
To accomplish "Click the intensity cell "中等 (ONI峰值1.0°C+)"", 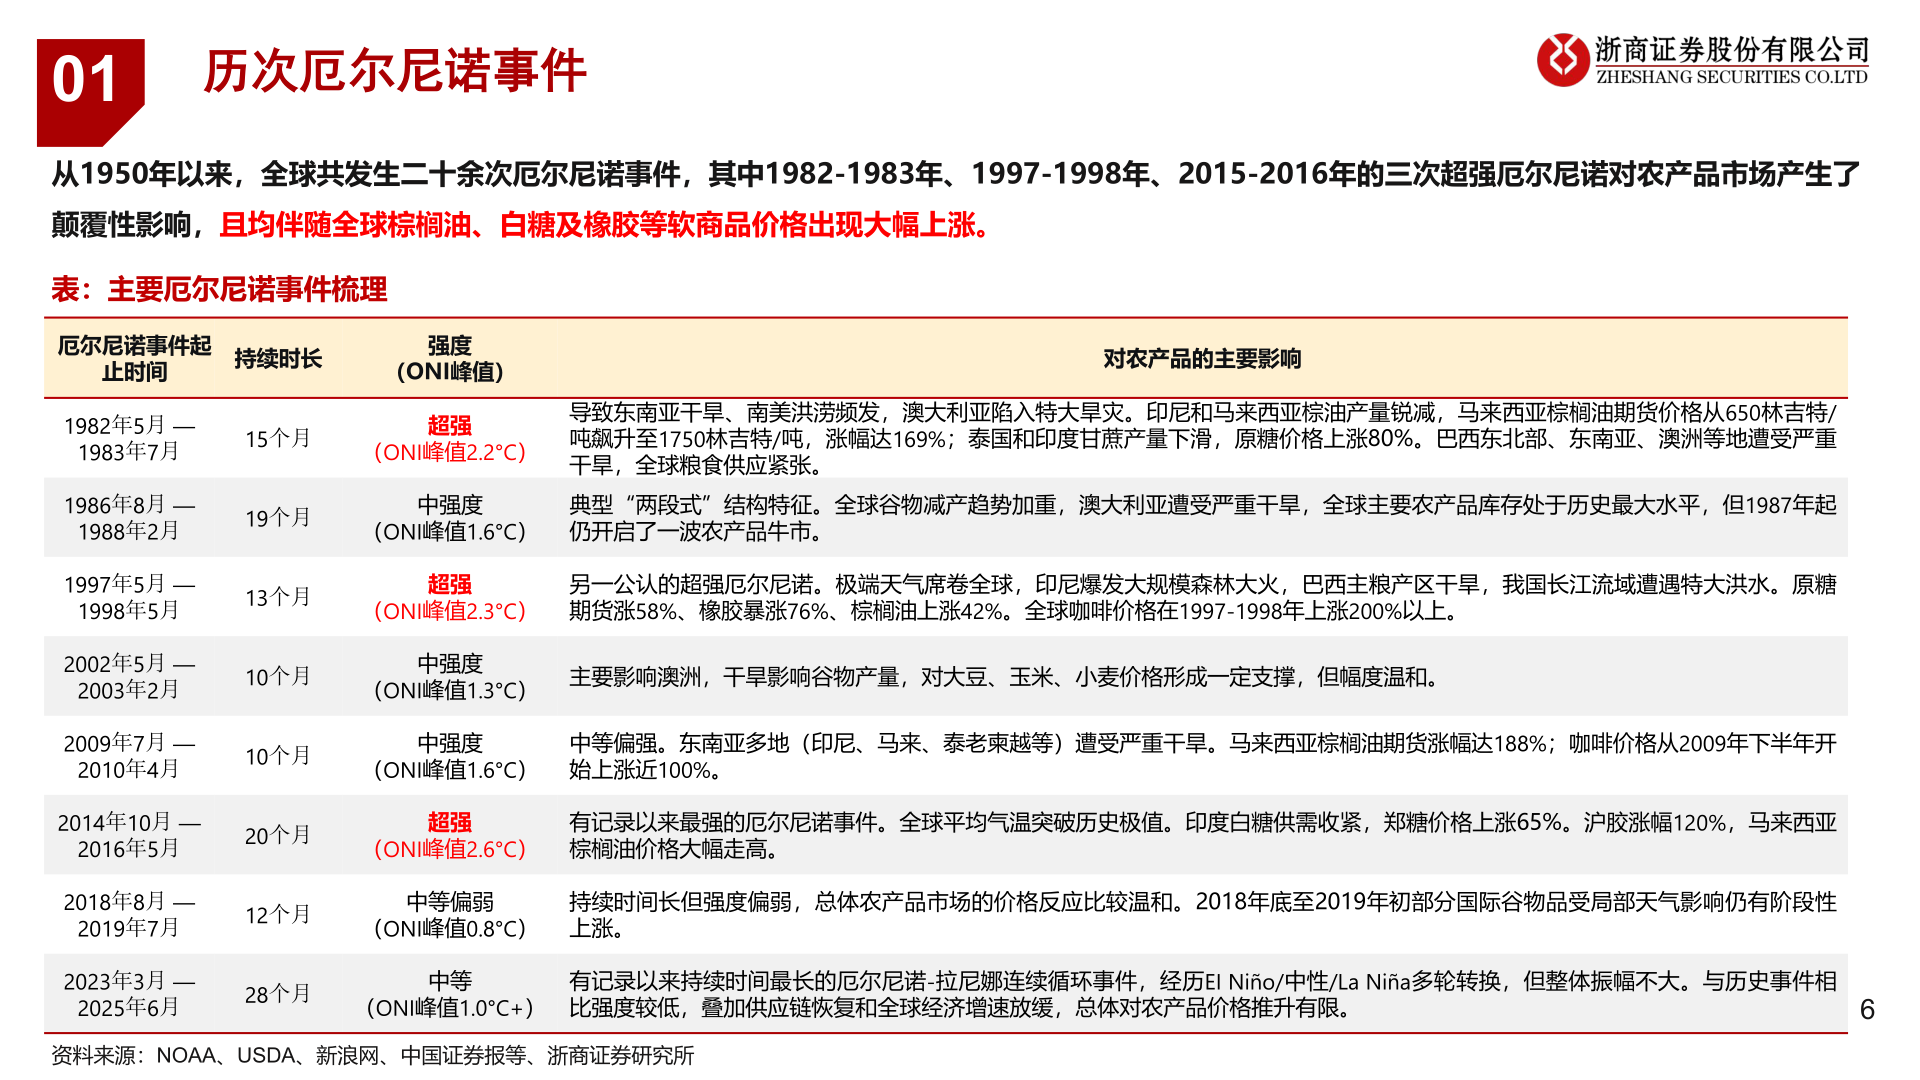I will (x=450, y=994).
